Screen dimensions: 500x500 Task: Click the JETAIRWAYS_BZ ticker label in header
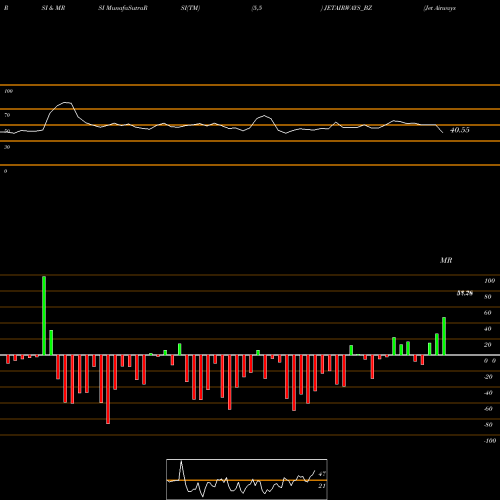coord(348,8)
